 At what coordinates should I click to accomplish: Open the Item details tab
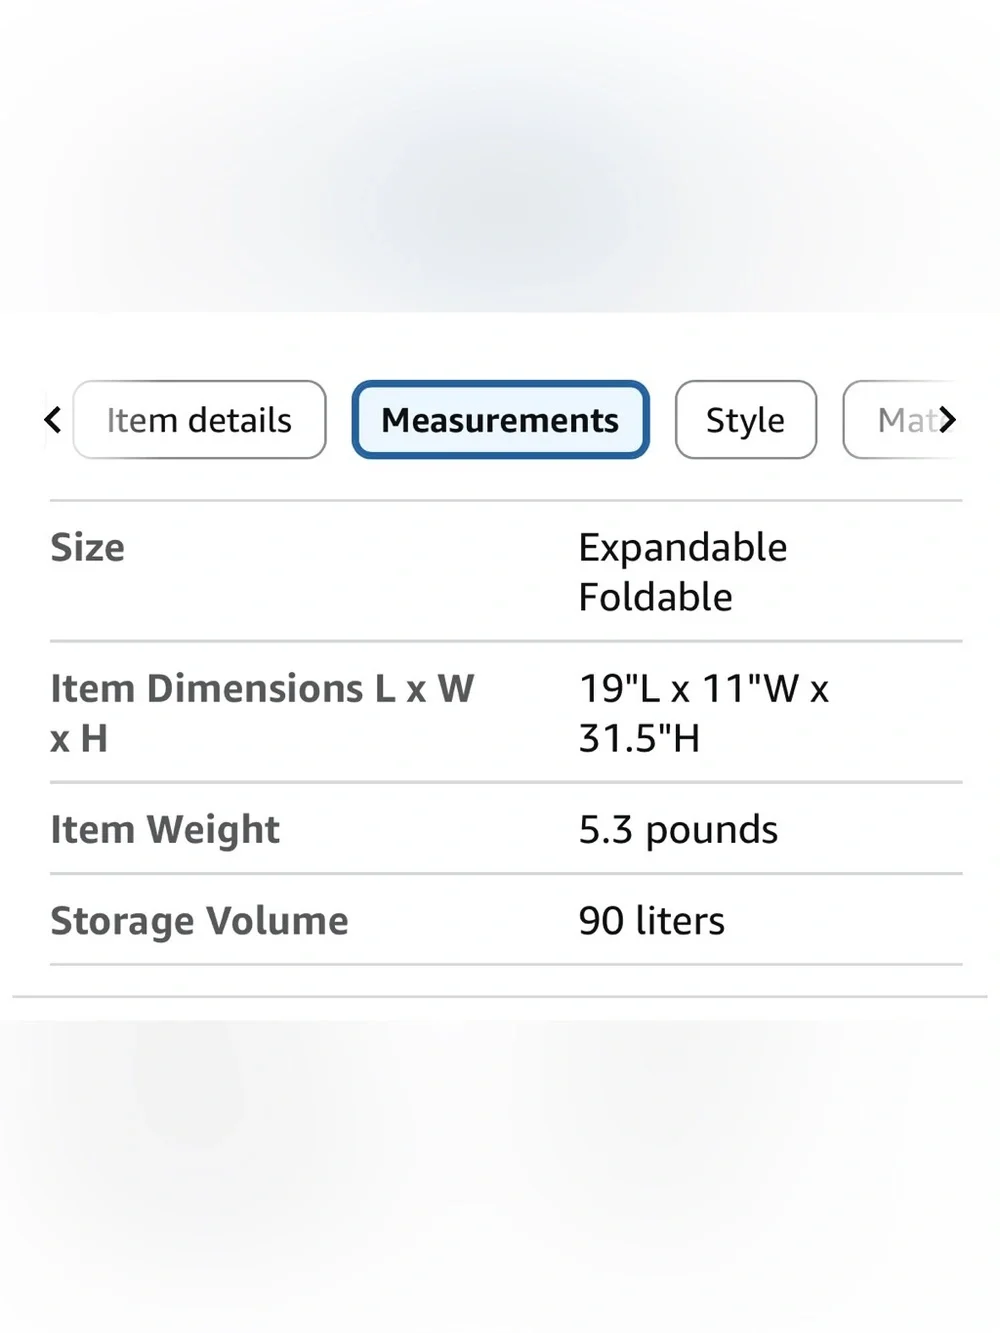click(x=199, y=420)
